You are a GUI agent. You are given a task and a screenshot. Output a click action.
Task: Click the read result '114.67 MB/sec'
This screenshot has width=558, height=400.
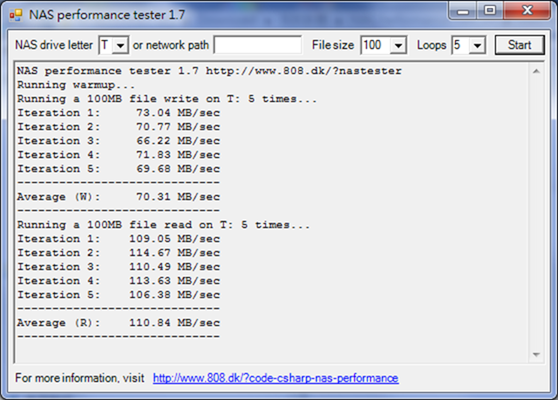pyautogui.click(x=174, y=253)
